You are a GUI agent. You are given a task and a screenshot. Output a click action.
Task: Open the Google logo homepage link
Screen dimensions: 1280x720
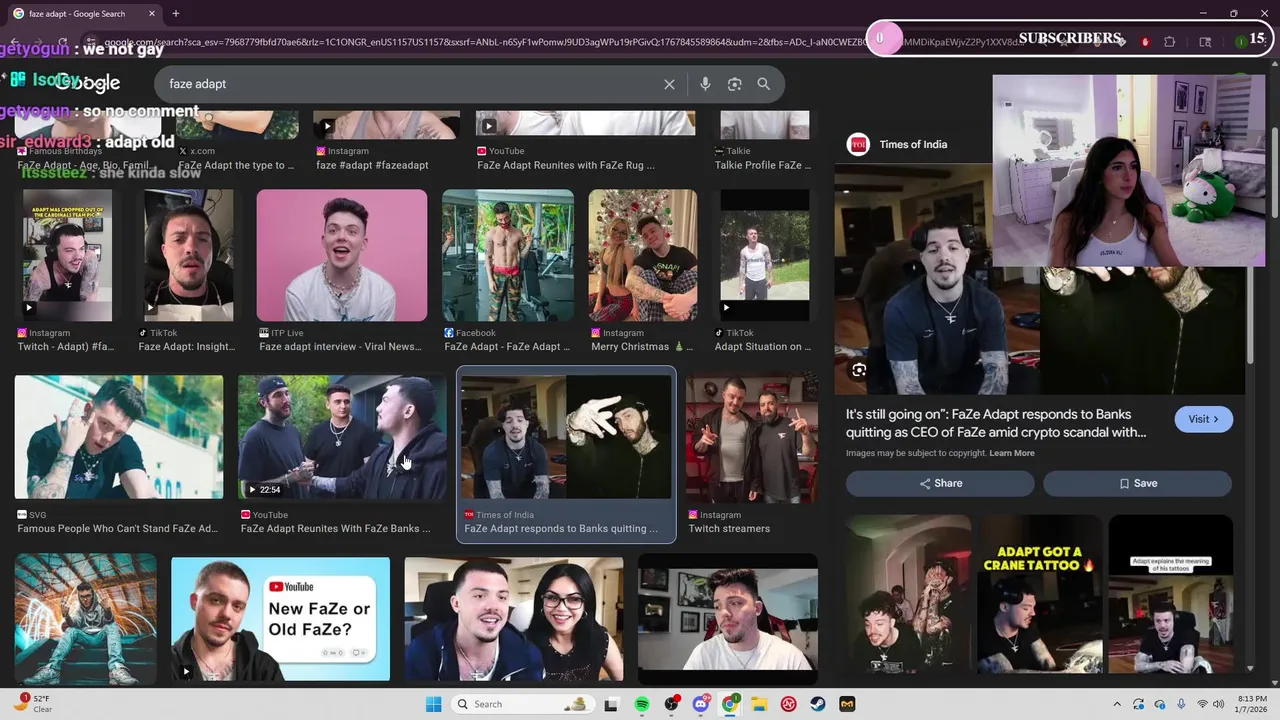[87, 83]
